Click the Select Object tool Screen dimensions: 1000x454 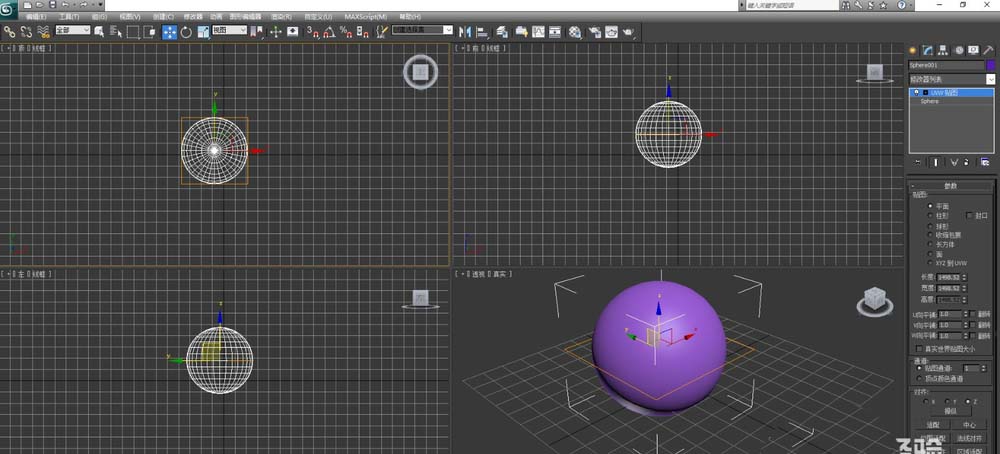click(x=99, y=31)
